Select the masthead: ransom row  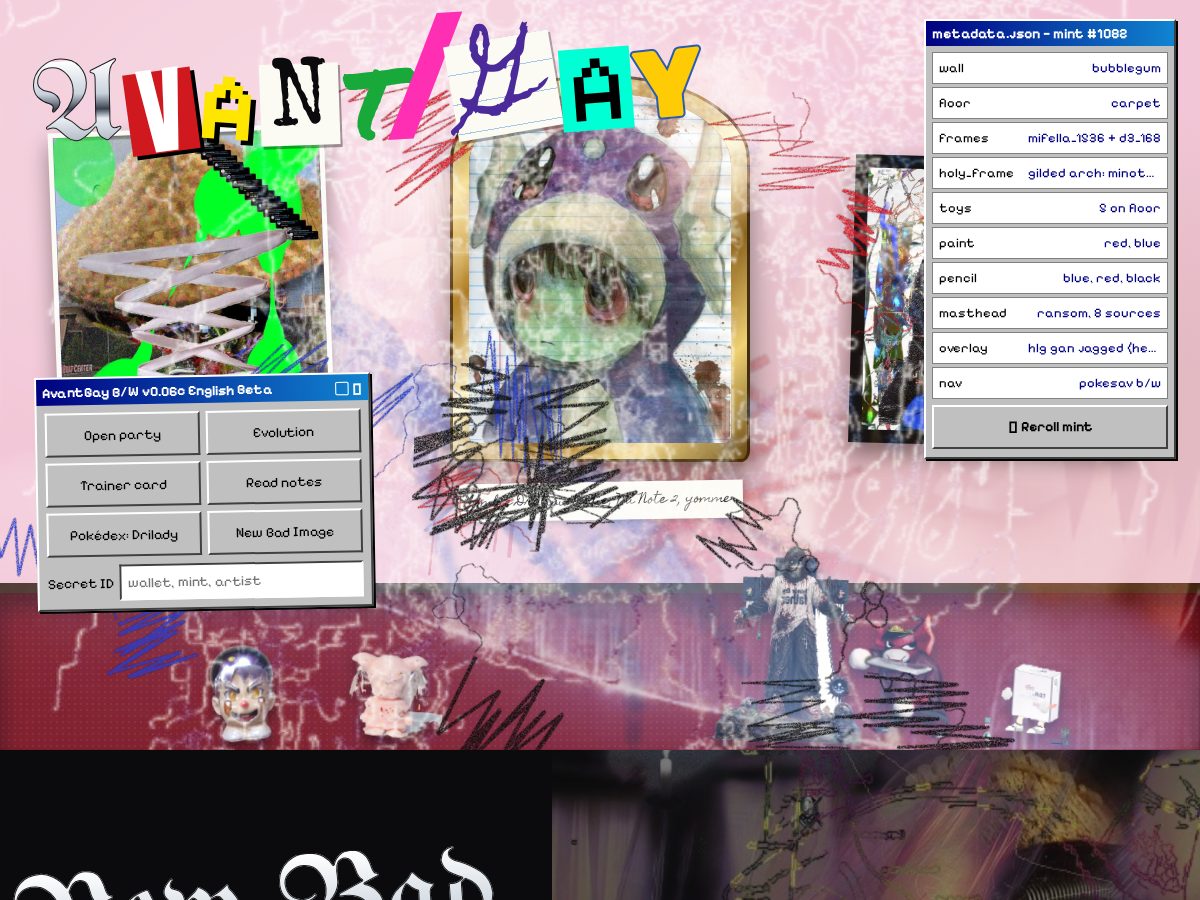[x=1050, y=313]
